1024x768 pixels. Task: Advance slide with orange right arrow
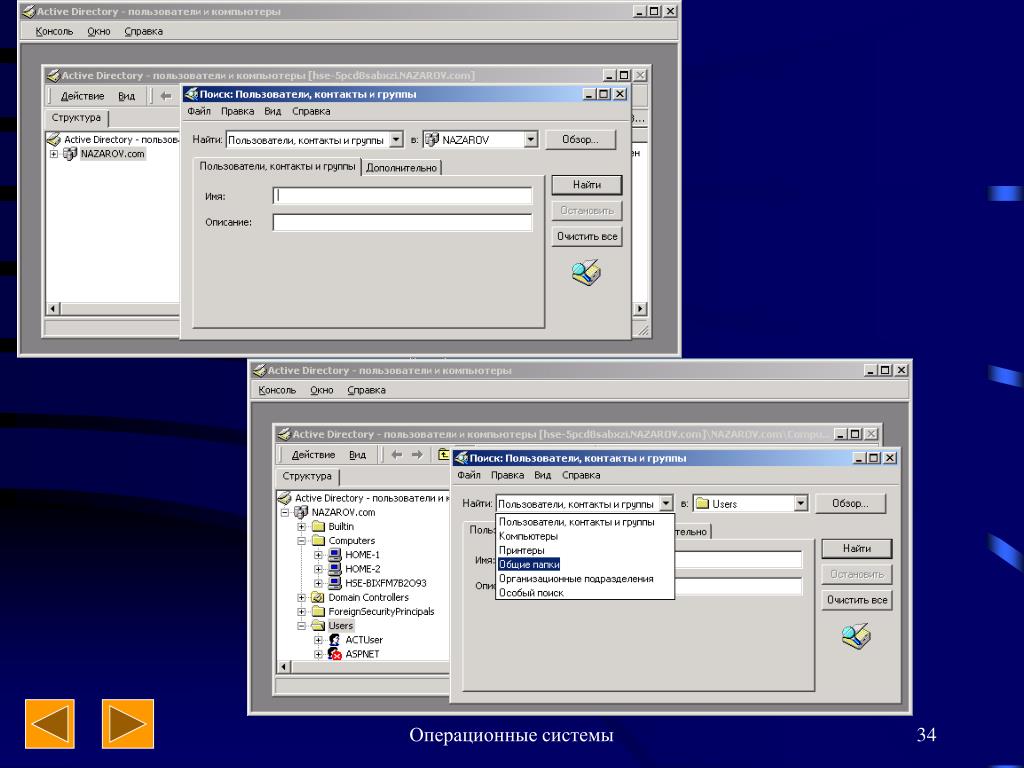(128, 724)
